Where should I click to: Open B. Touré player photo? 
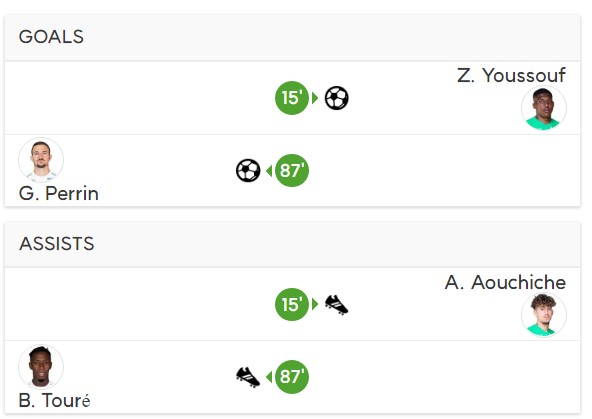pos(41,367)
